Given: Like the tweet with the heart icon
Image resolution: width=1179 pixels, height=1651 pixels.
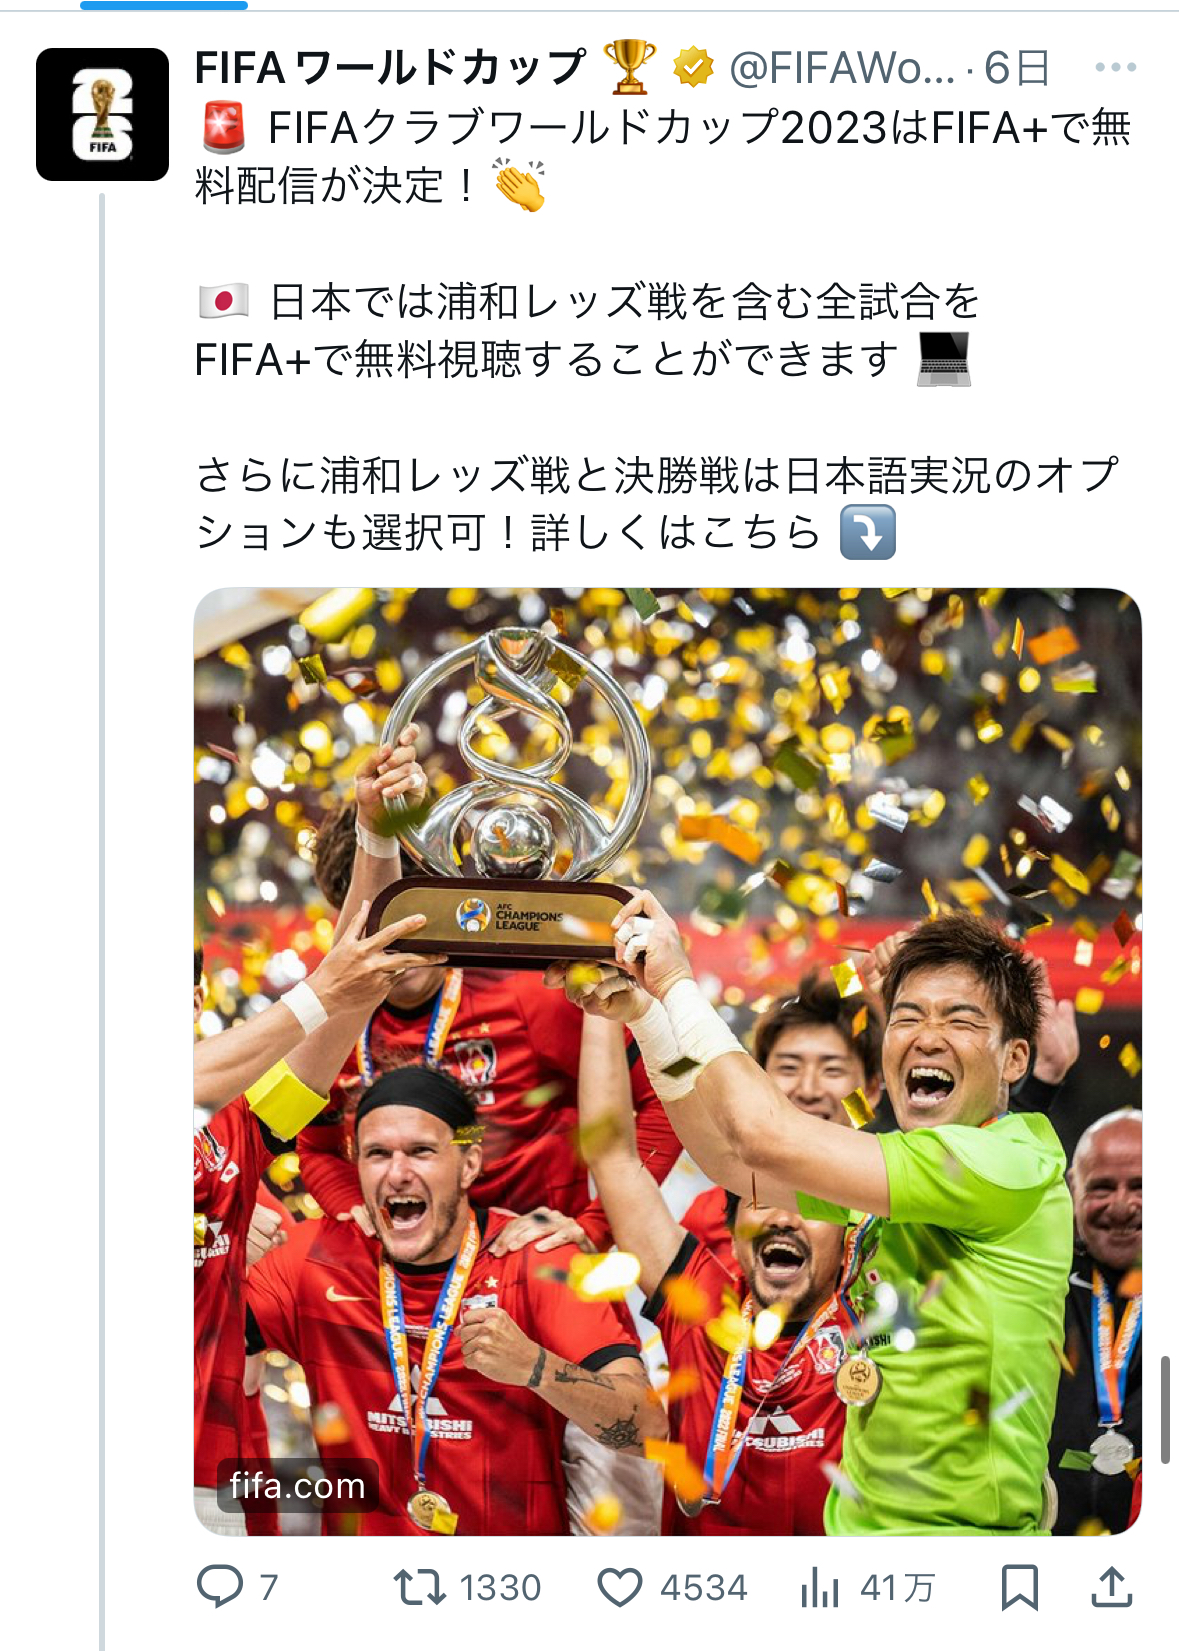Looking at the screenshot, I should point(620,1587).
